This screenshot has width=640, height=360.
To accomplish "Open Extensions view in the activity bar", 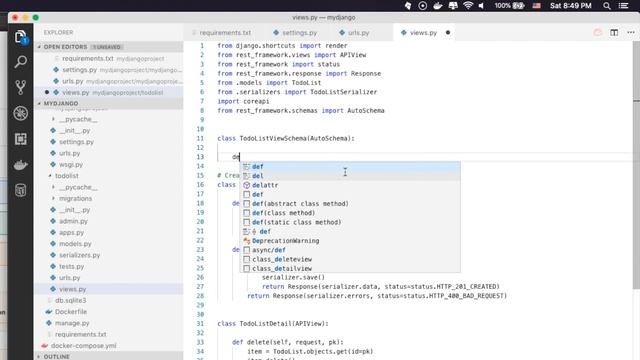I will [21, 139].
